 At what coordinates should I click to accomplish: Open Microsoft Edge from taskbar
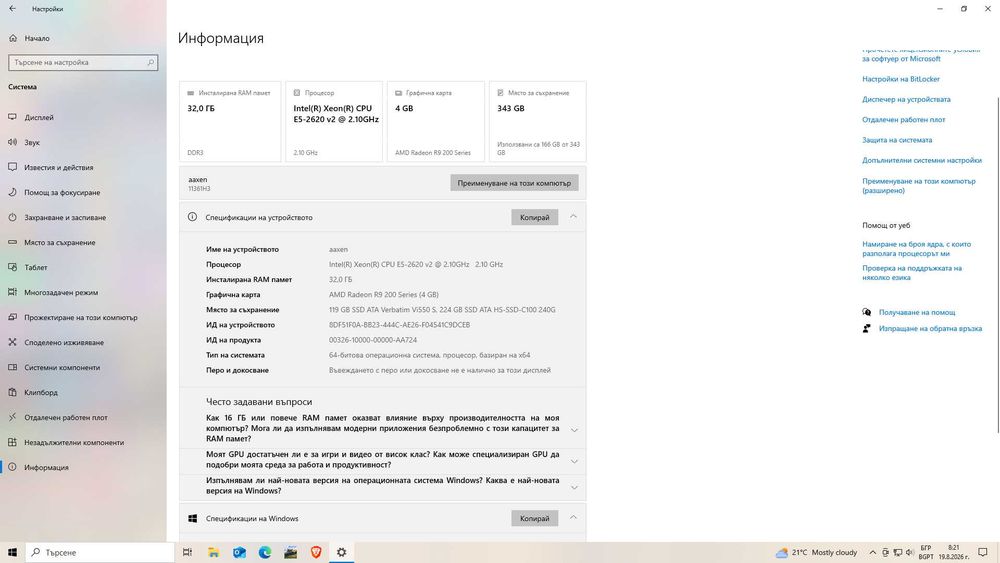(265, 552)
